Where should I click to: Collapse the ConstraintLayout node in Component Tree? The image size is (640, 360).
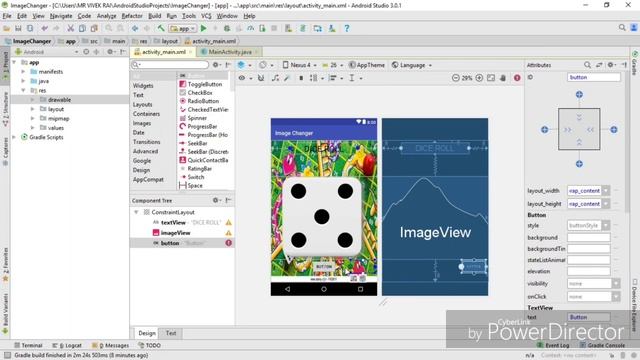tap(136, 212)
